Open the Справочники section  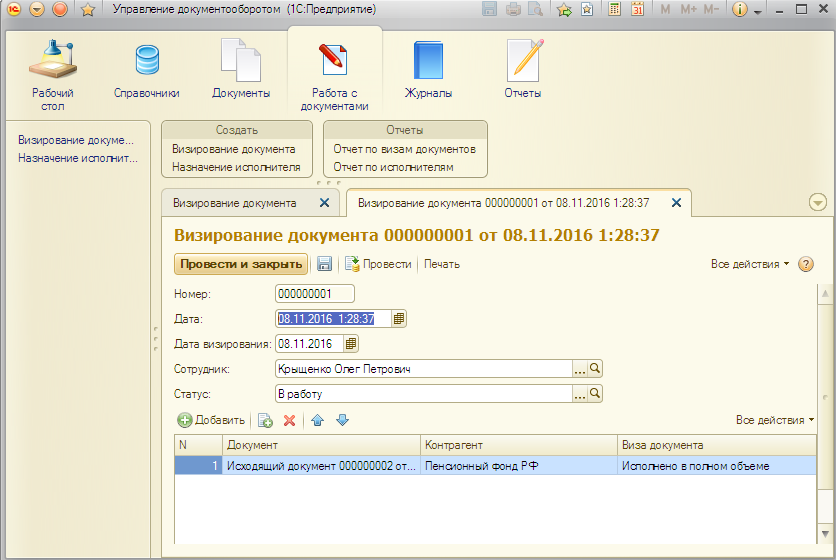(147, 69)
